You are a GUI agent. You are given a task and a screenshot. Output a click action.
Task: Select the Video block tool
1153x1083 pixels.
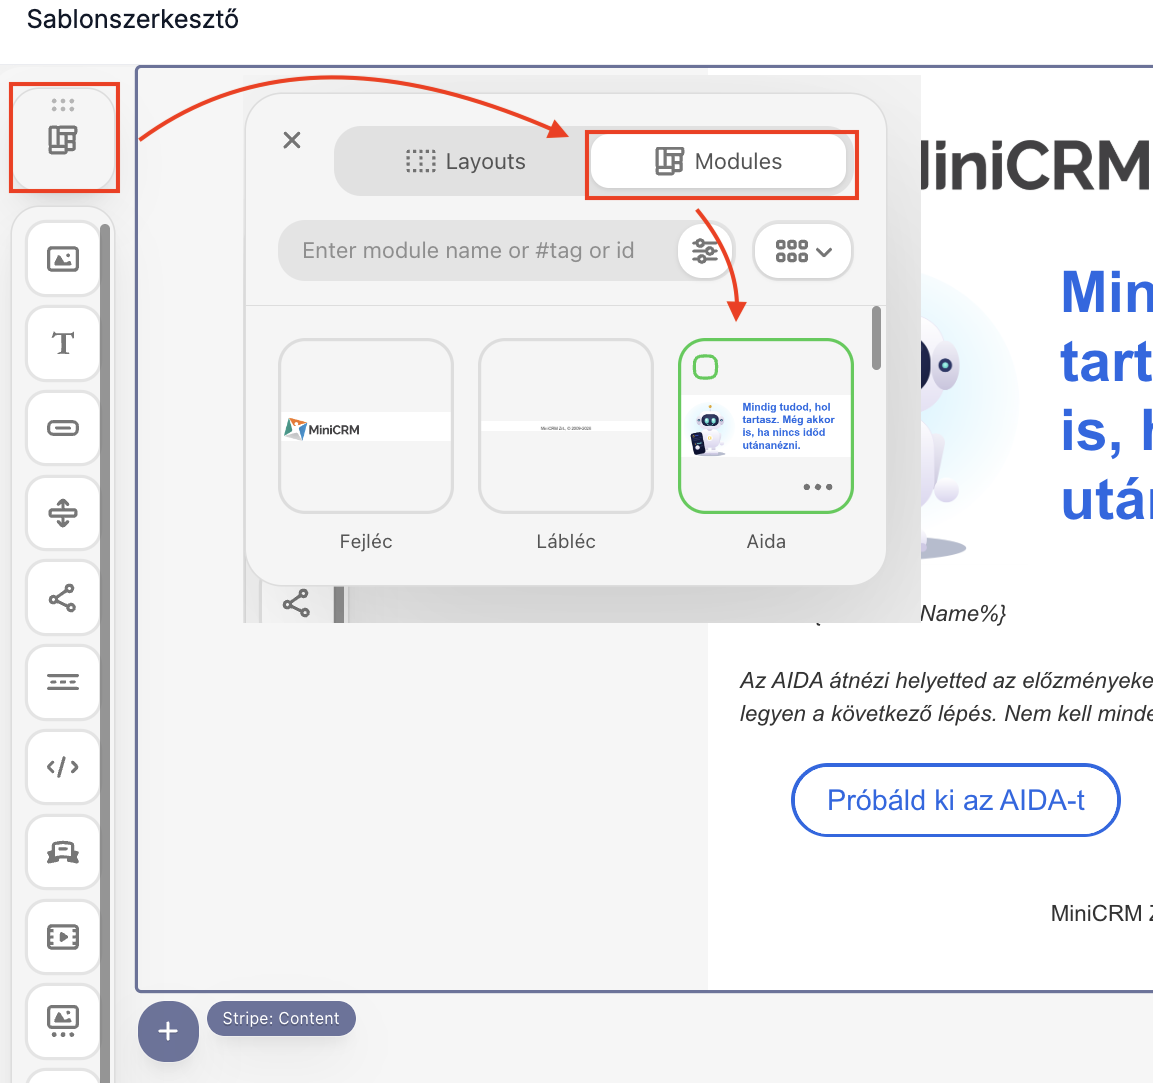click(63, 937)
